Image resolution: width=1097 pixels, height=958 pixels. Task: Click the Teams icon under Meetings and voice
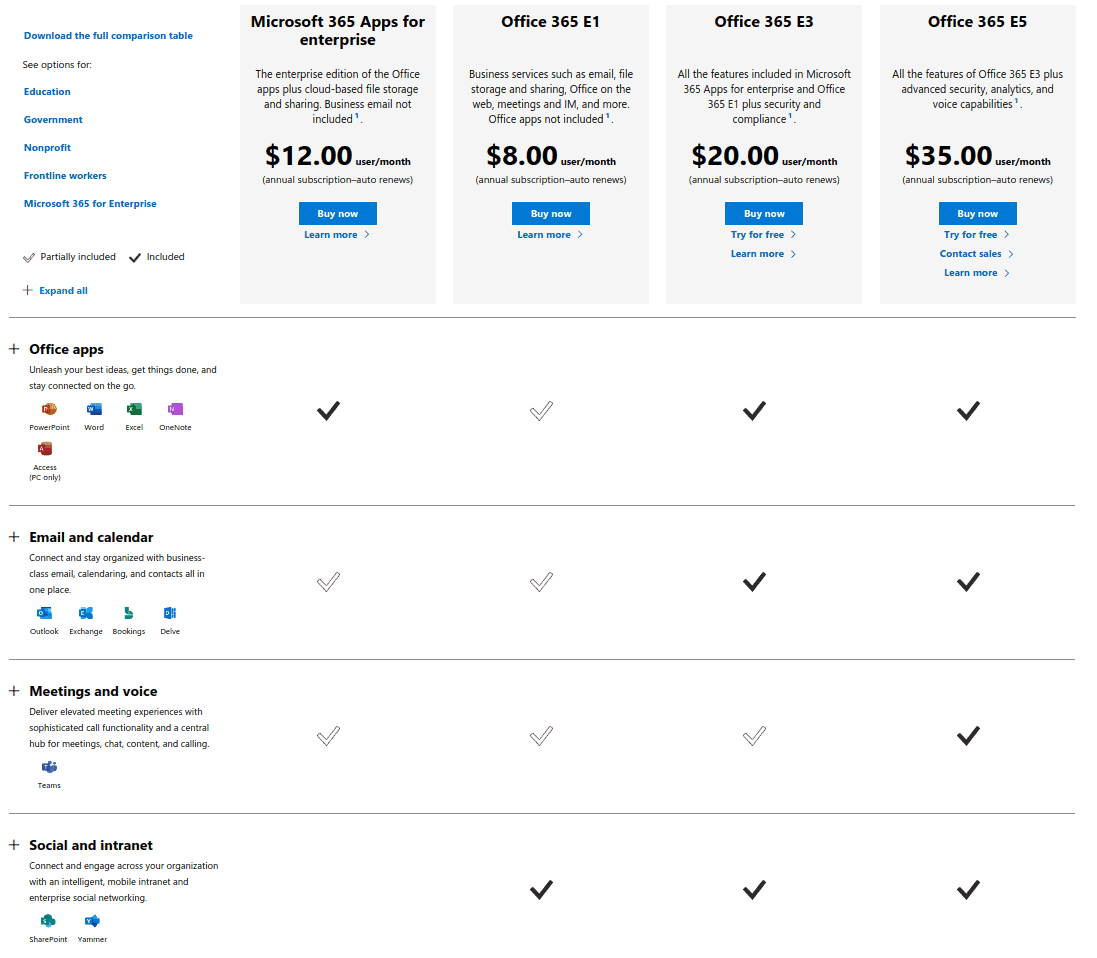tap(48, 767)
